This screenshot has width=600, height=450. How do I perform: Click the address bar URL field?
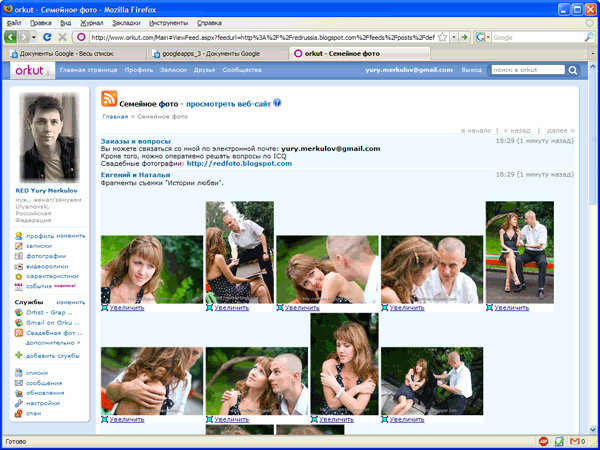point(263,37)
